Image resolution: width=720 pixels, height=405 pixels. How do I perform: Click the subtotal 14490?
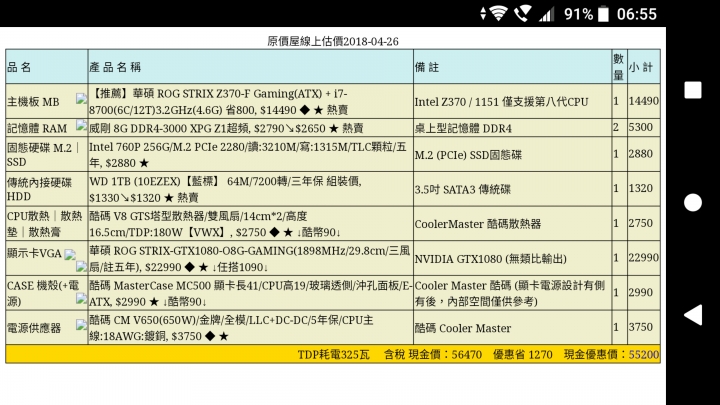coord(644,101)
